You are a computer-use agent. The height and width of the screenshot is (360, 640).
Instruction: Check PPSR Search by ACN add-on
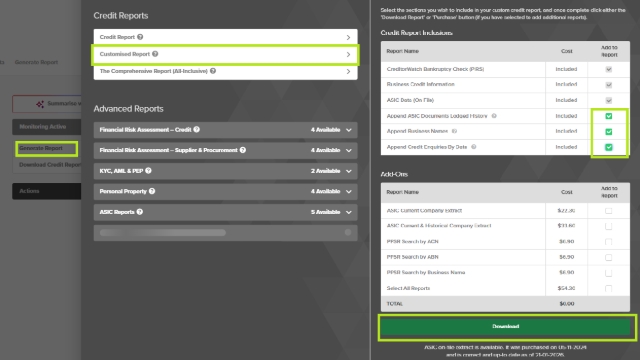(x=609, y=242)
